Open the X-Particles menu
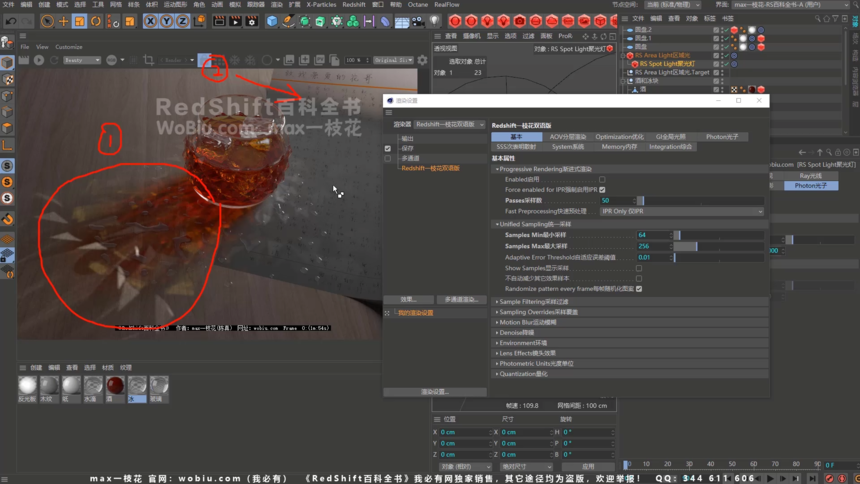Screen dimensions: 860x484 click(321, 4)
